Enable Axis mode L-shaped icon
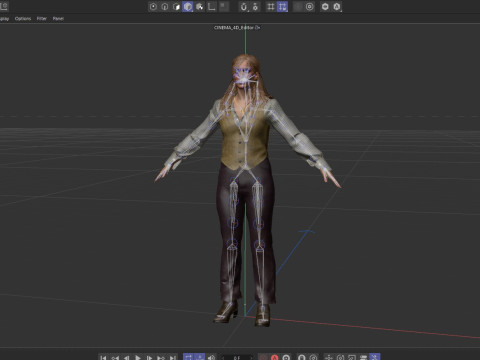 point(211,7)
